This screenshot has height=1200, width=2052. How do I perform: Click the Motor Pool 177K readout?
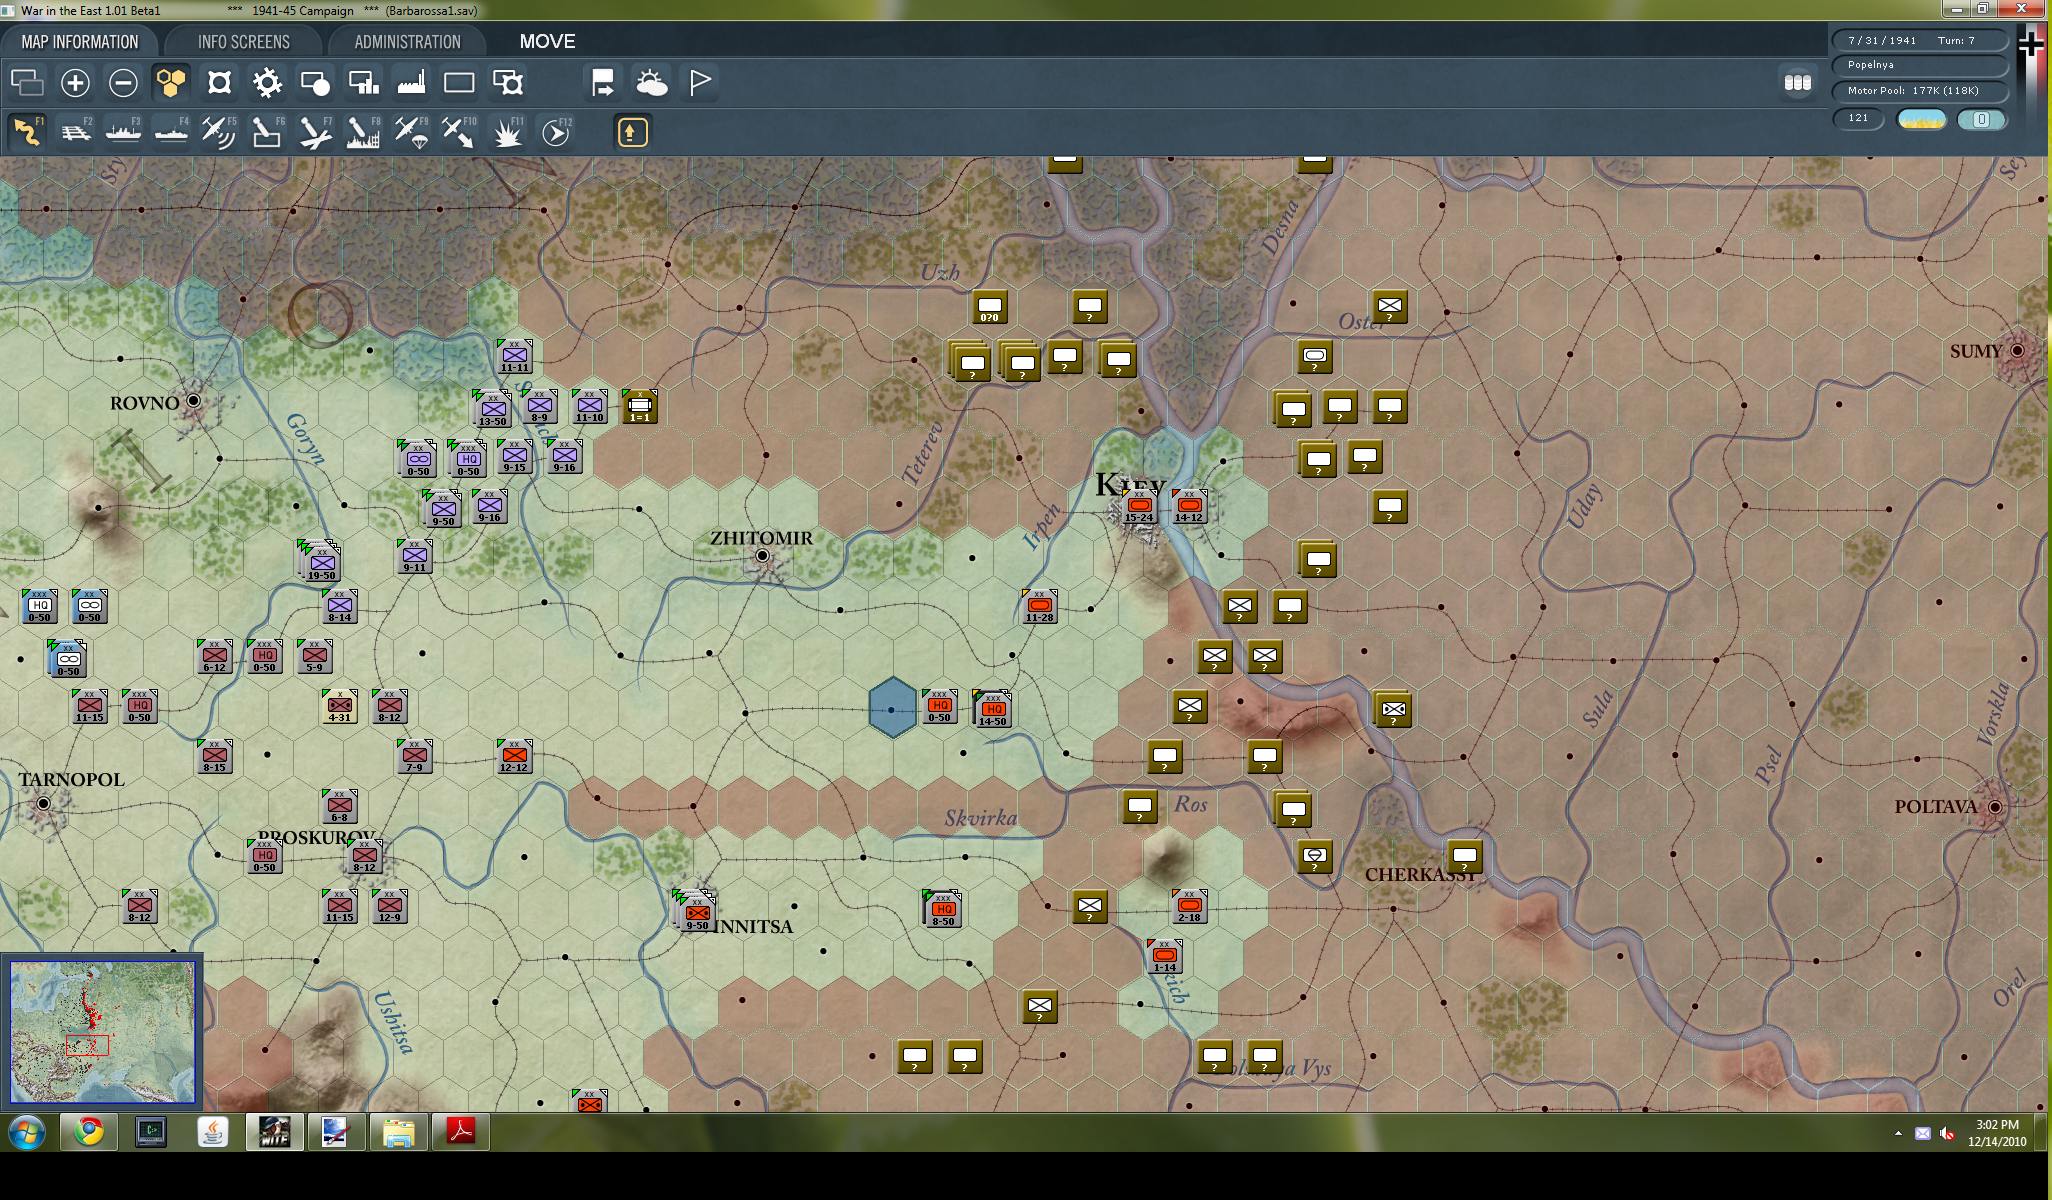coord(1920,91)
